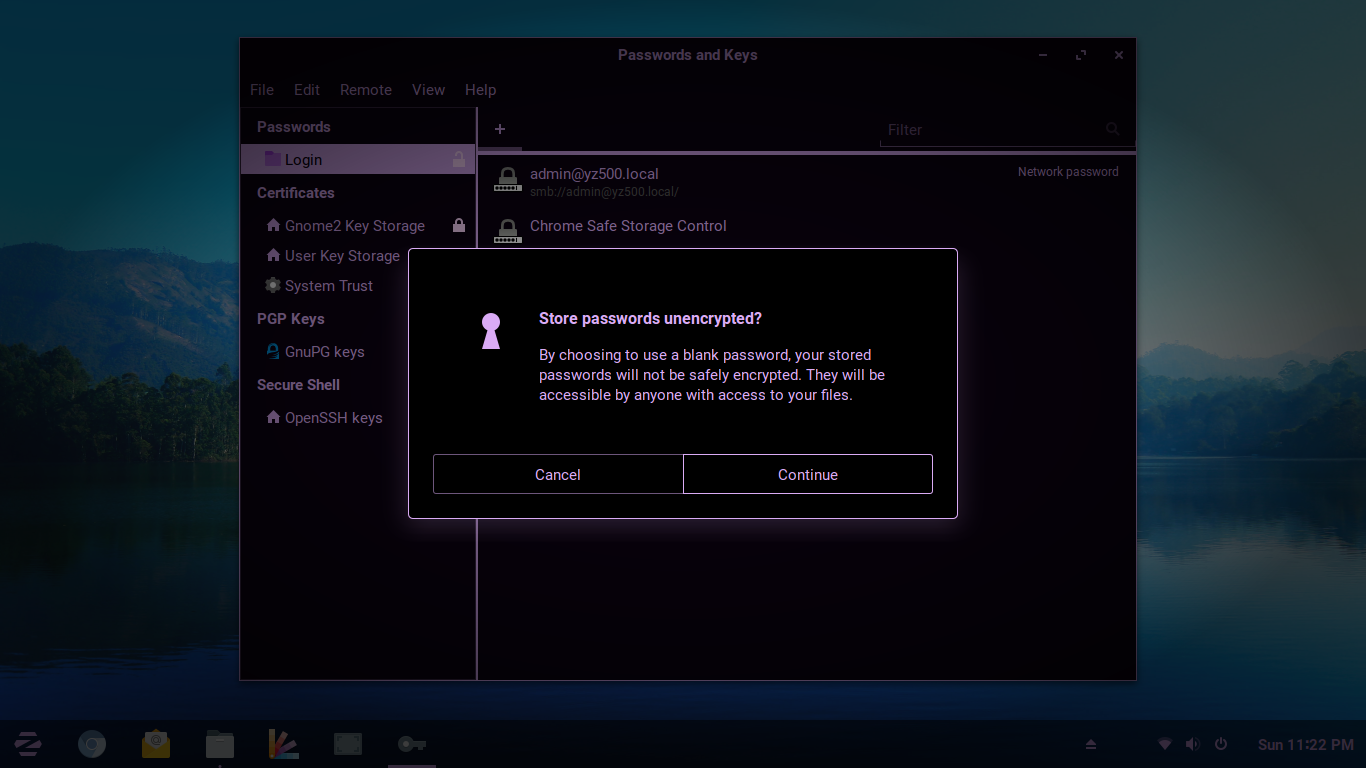The height and width of the screenshot is (768, 1366).
Task: Click the volume speaker icon in tray
Action: click(1192, 744)
